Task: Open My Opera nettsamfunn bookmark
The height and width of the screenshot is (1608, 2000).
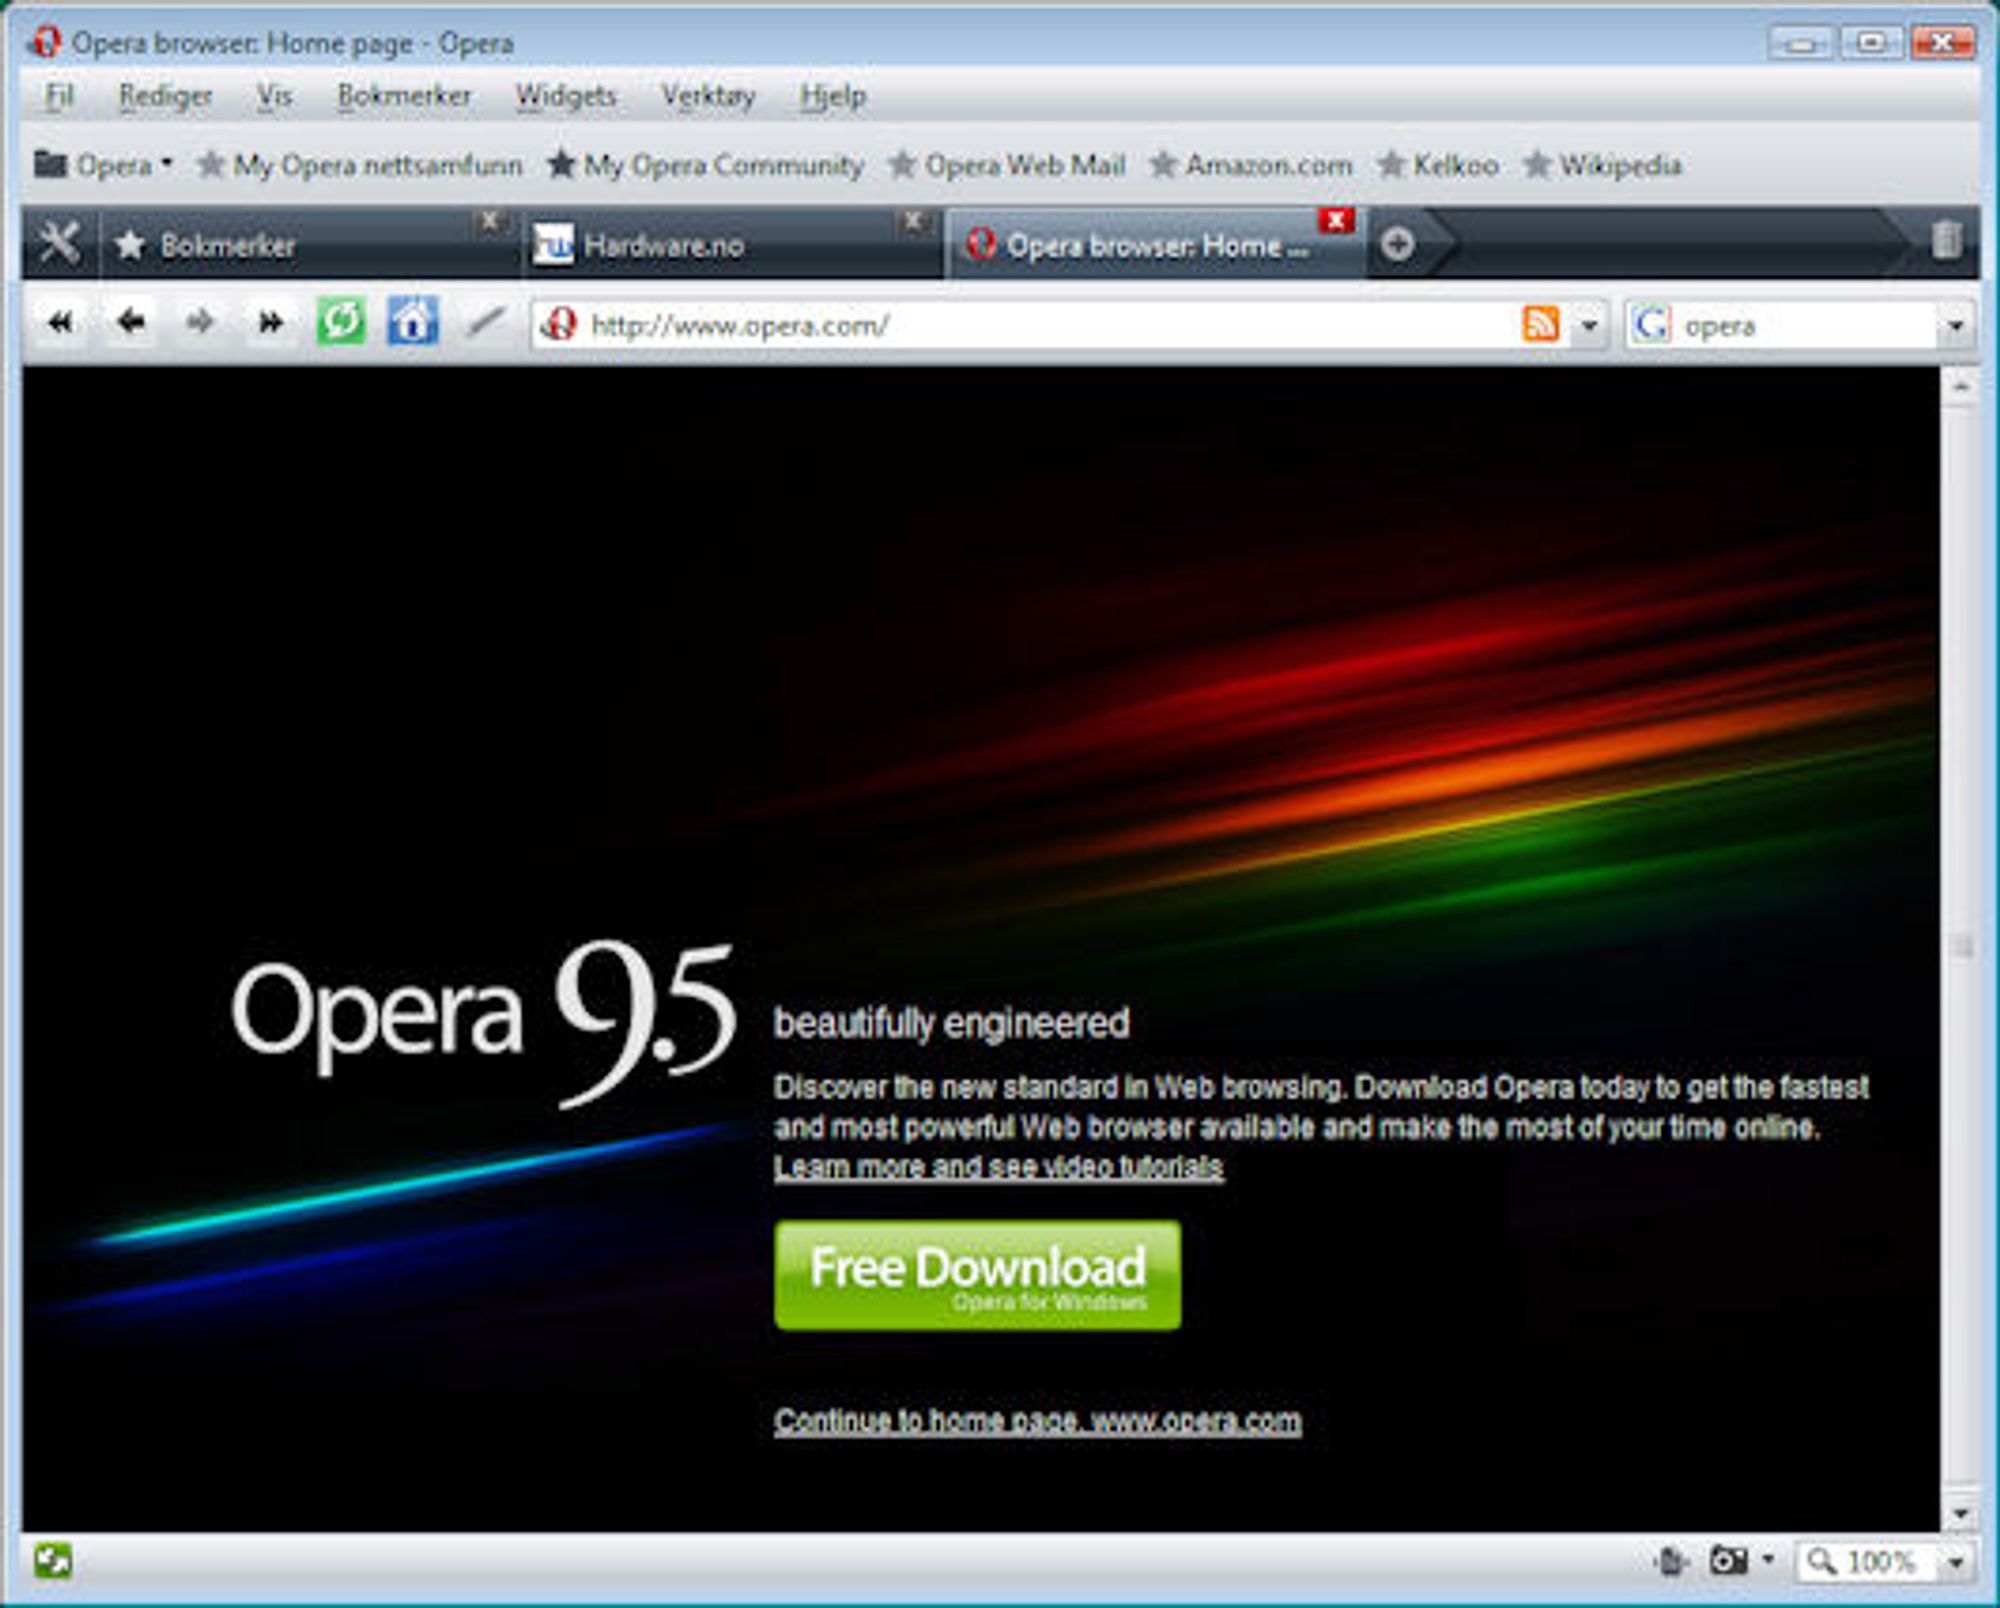Action: click(x=359, y=164)
